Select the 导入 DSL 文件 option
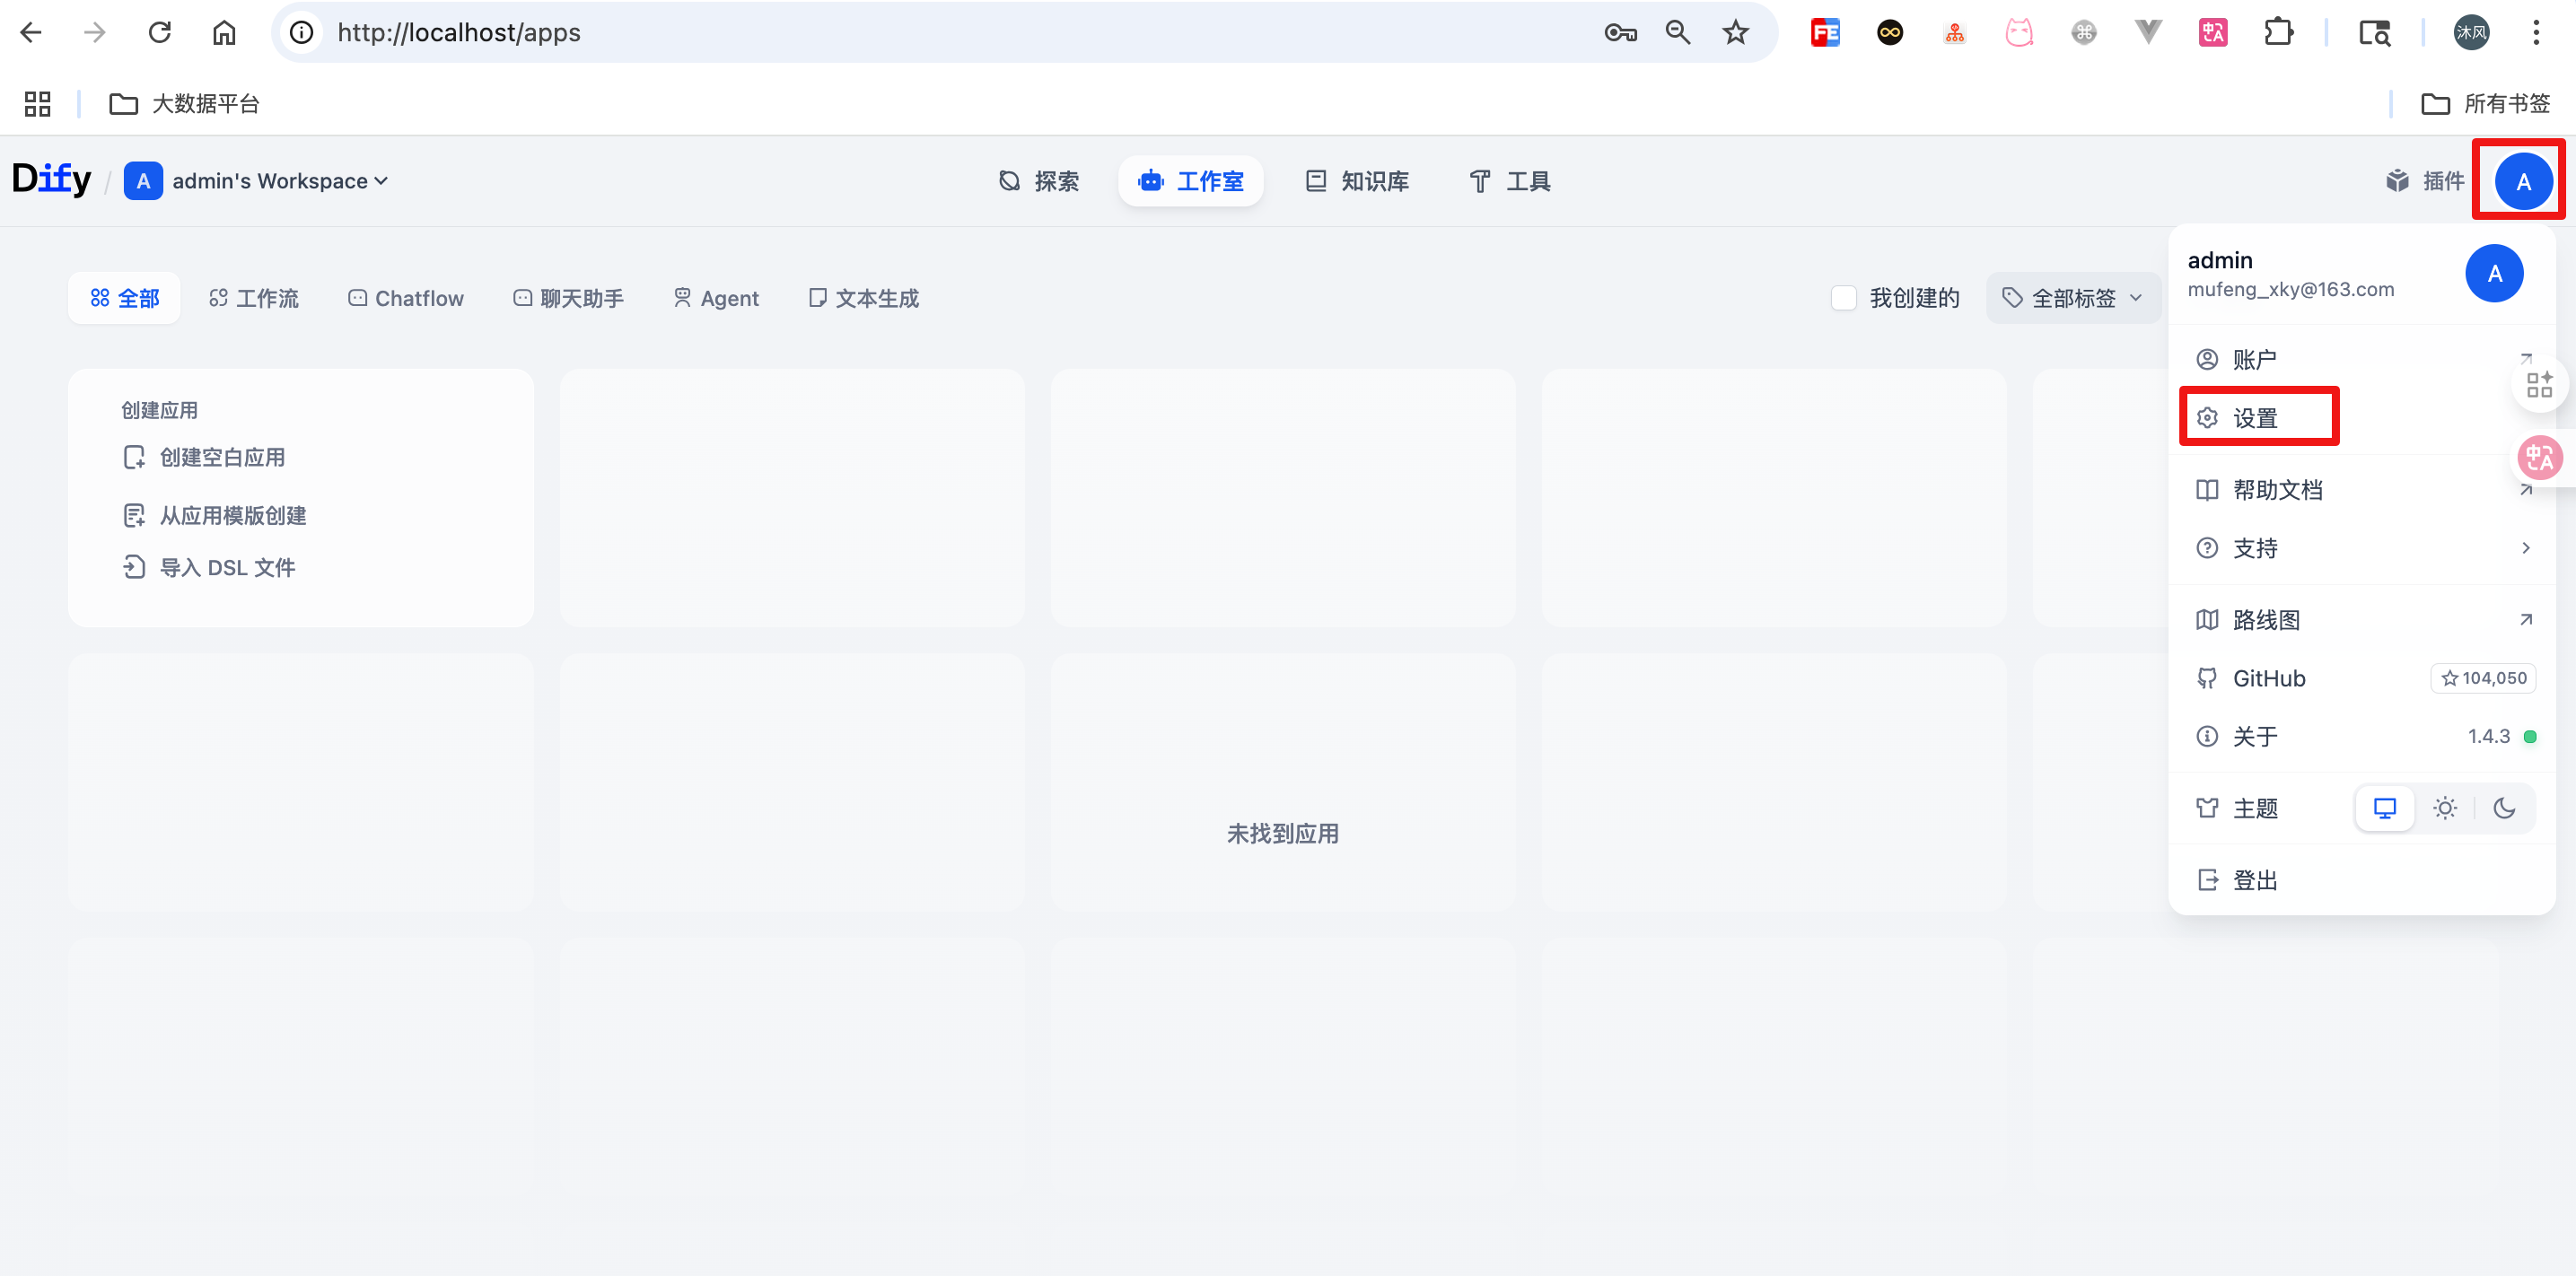This screenshot has height=1276, width=2576. point(227,567)
